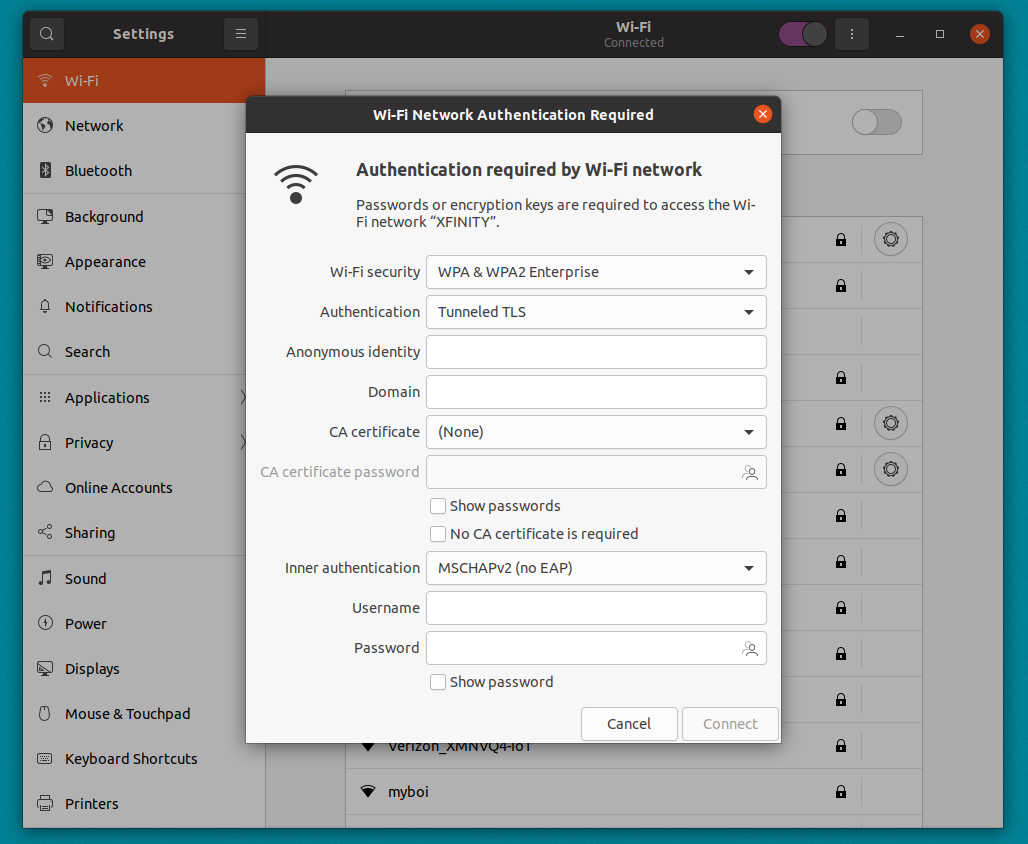Viewport: 1028px width, 844px height.
Task: Tick No CA certificate is required
Action: [438, 534]
